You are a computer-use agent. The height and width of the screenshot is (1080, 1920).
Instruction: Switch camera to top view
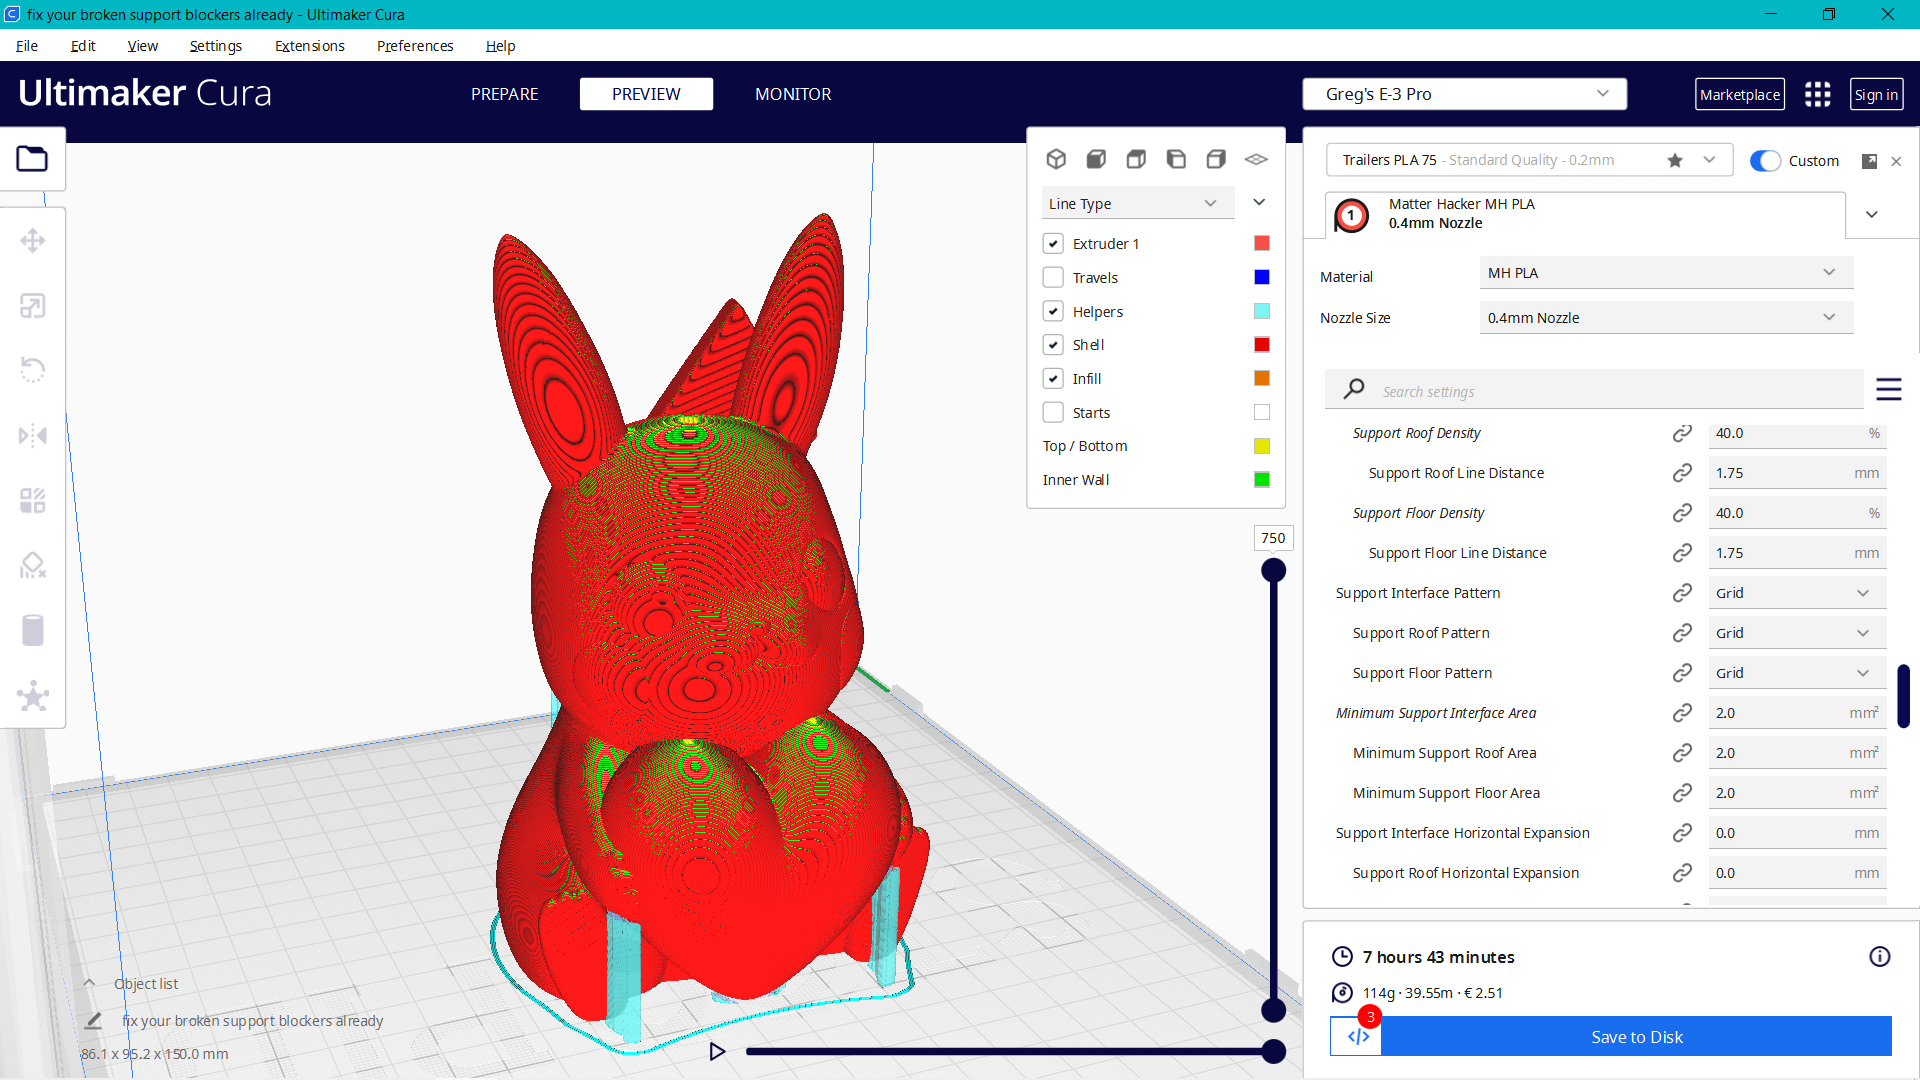1136,159
